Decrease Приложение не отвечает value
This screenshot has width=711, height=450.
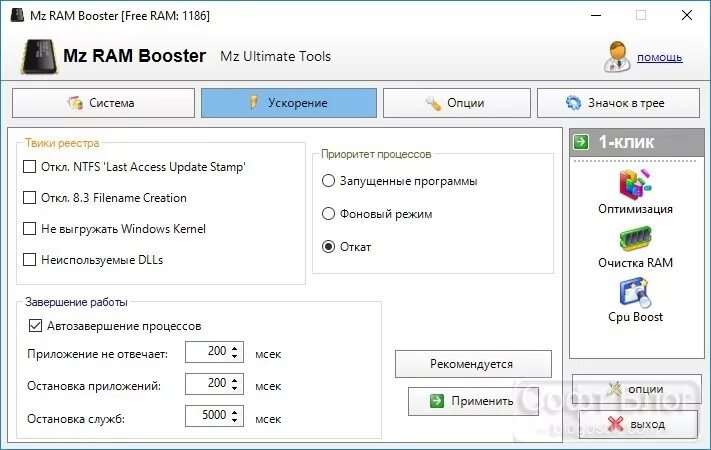tap(234, 356)
